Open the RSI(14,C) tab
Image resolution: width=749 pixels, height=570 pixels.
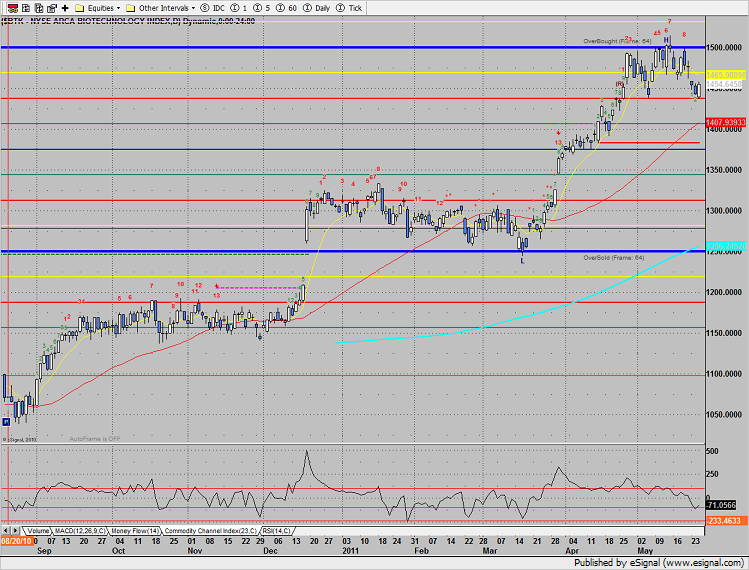coord(276,531)
